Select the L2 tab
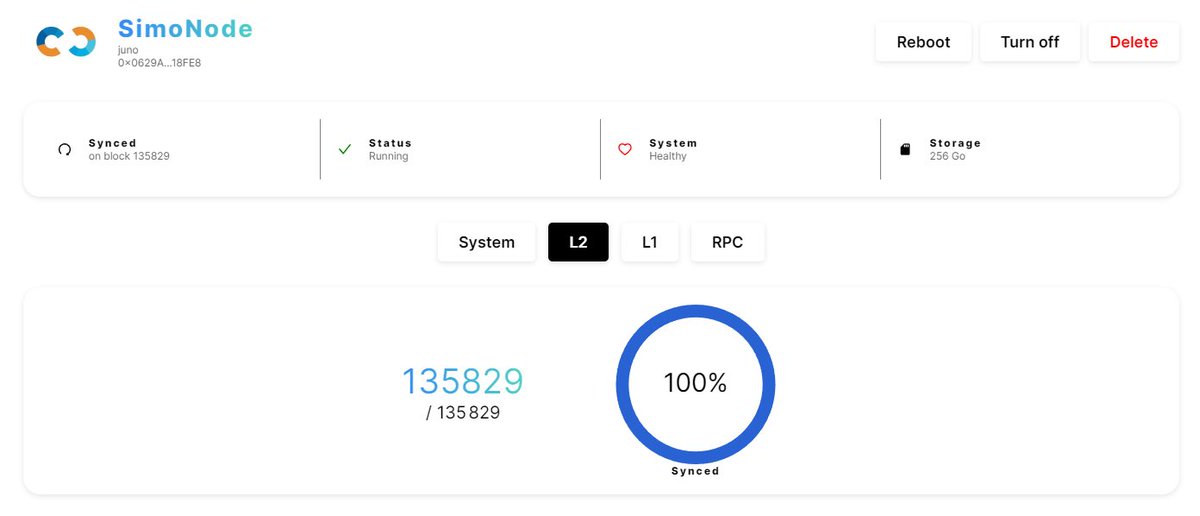The image size is (1200, 516). 578,242
